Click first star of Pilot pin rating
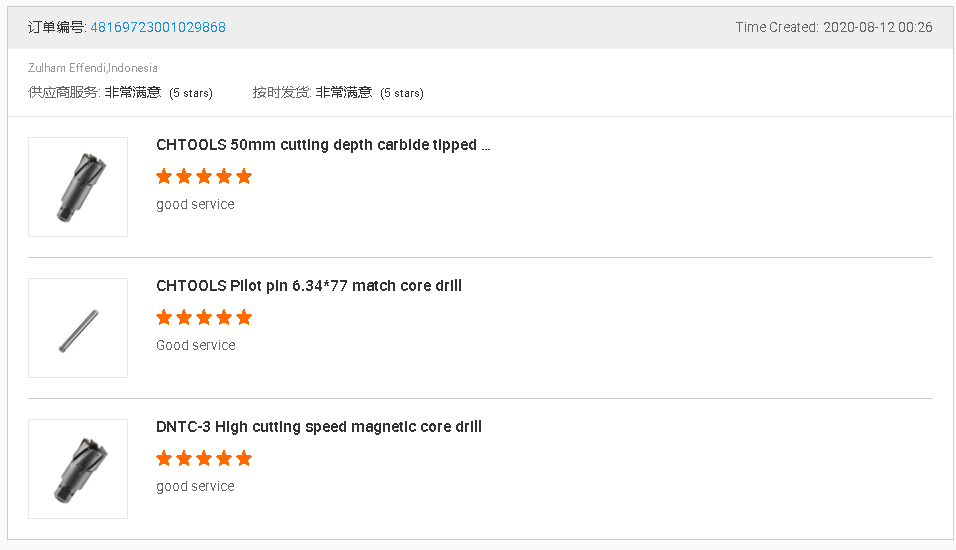Image resolution: width=956 pixels, height=550 pixels. pyautogui.click(x=165, y=318)
